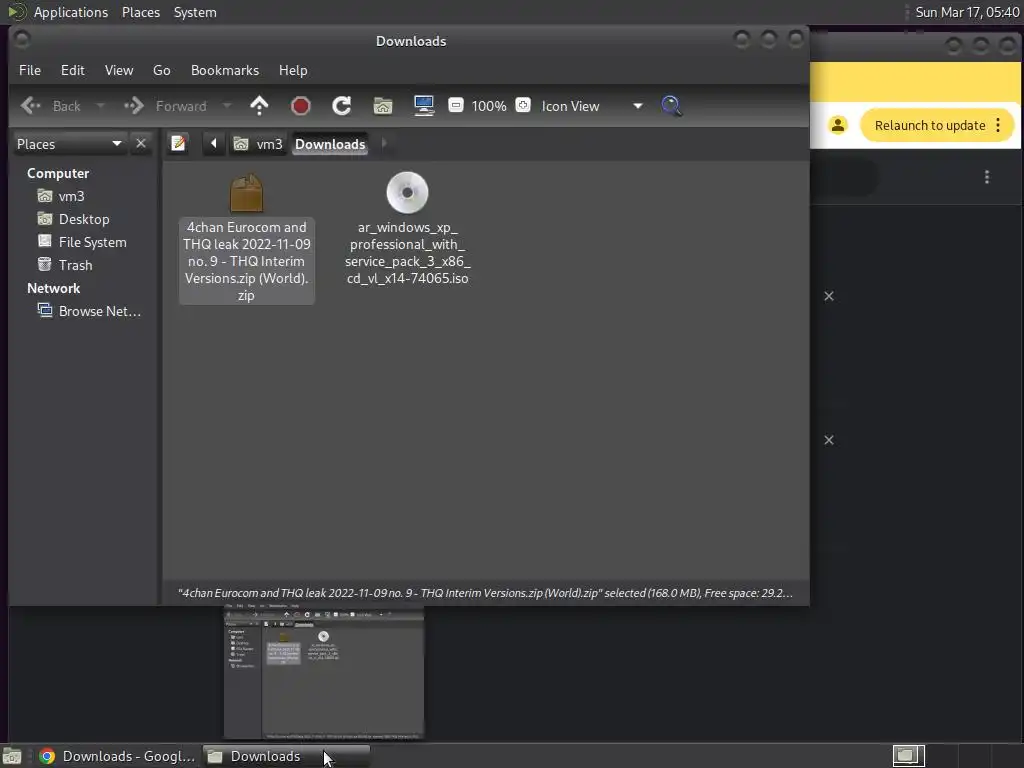Open the Back history dropdown arrow
This screenshot has height=768, width=1024.
click(x=100, y=106)
